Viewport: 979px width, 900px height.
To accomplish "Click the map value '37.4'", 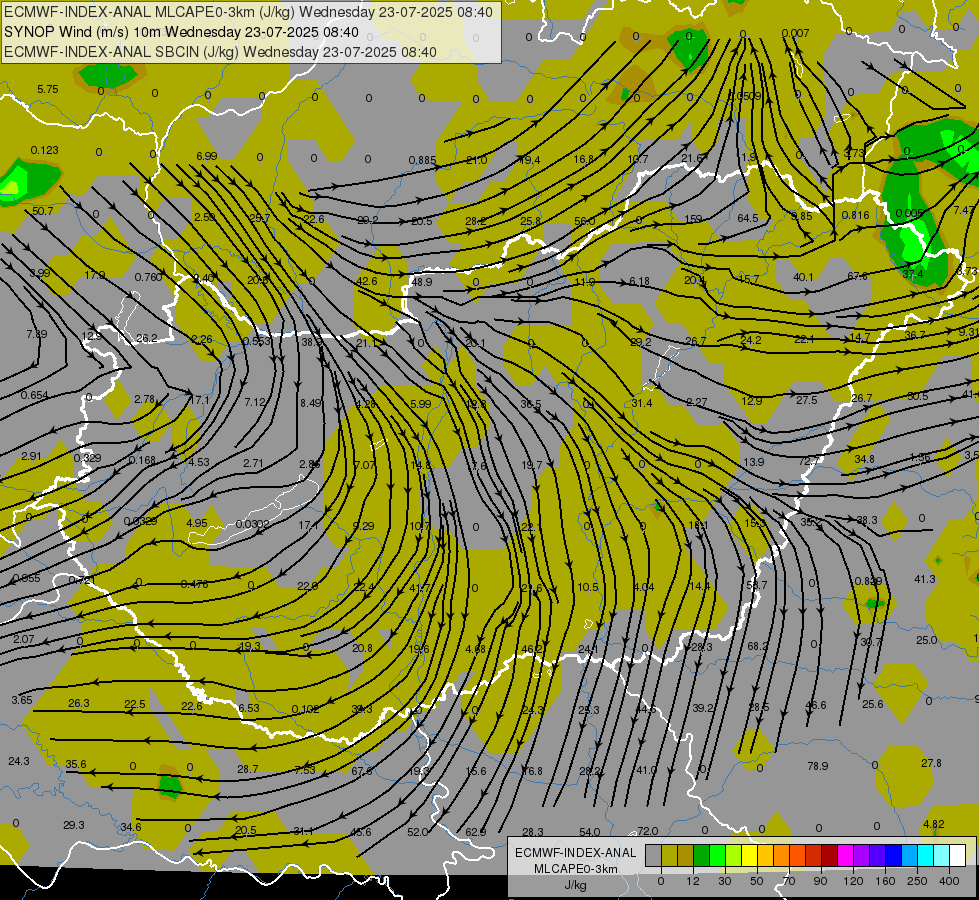I will (912, 274).
